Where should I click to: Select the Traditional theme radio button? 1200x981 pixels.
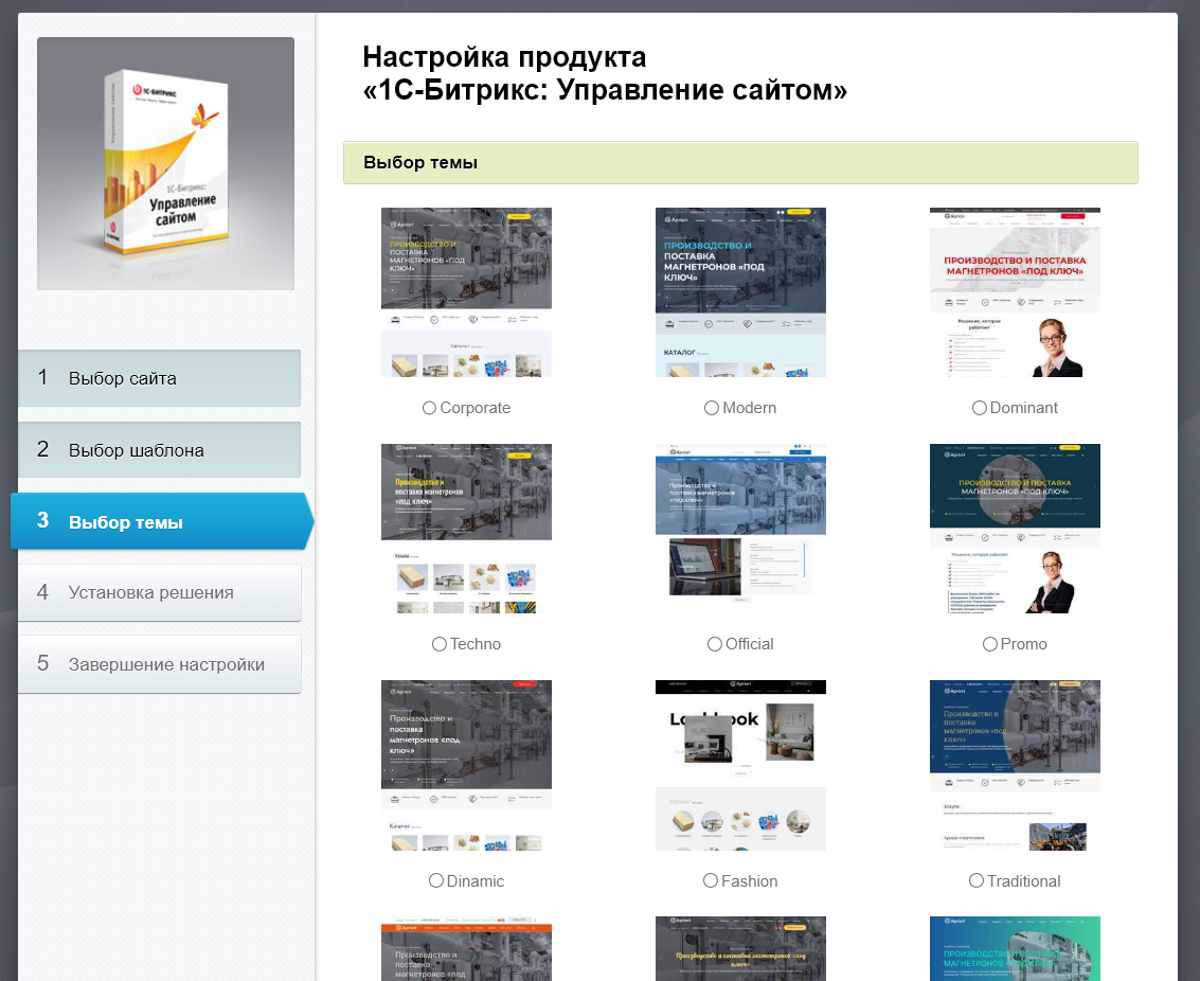click(x=976, y=881)
